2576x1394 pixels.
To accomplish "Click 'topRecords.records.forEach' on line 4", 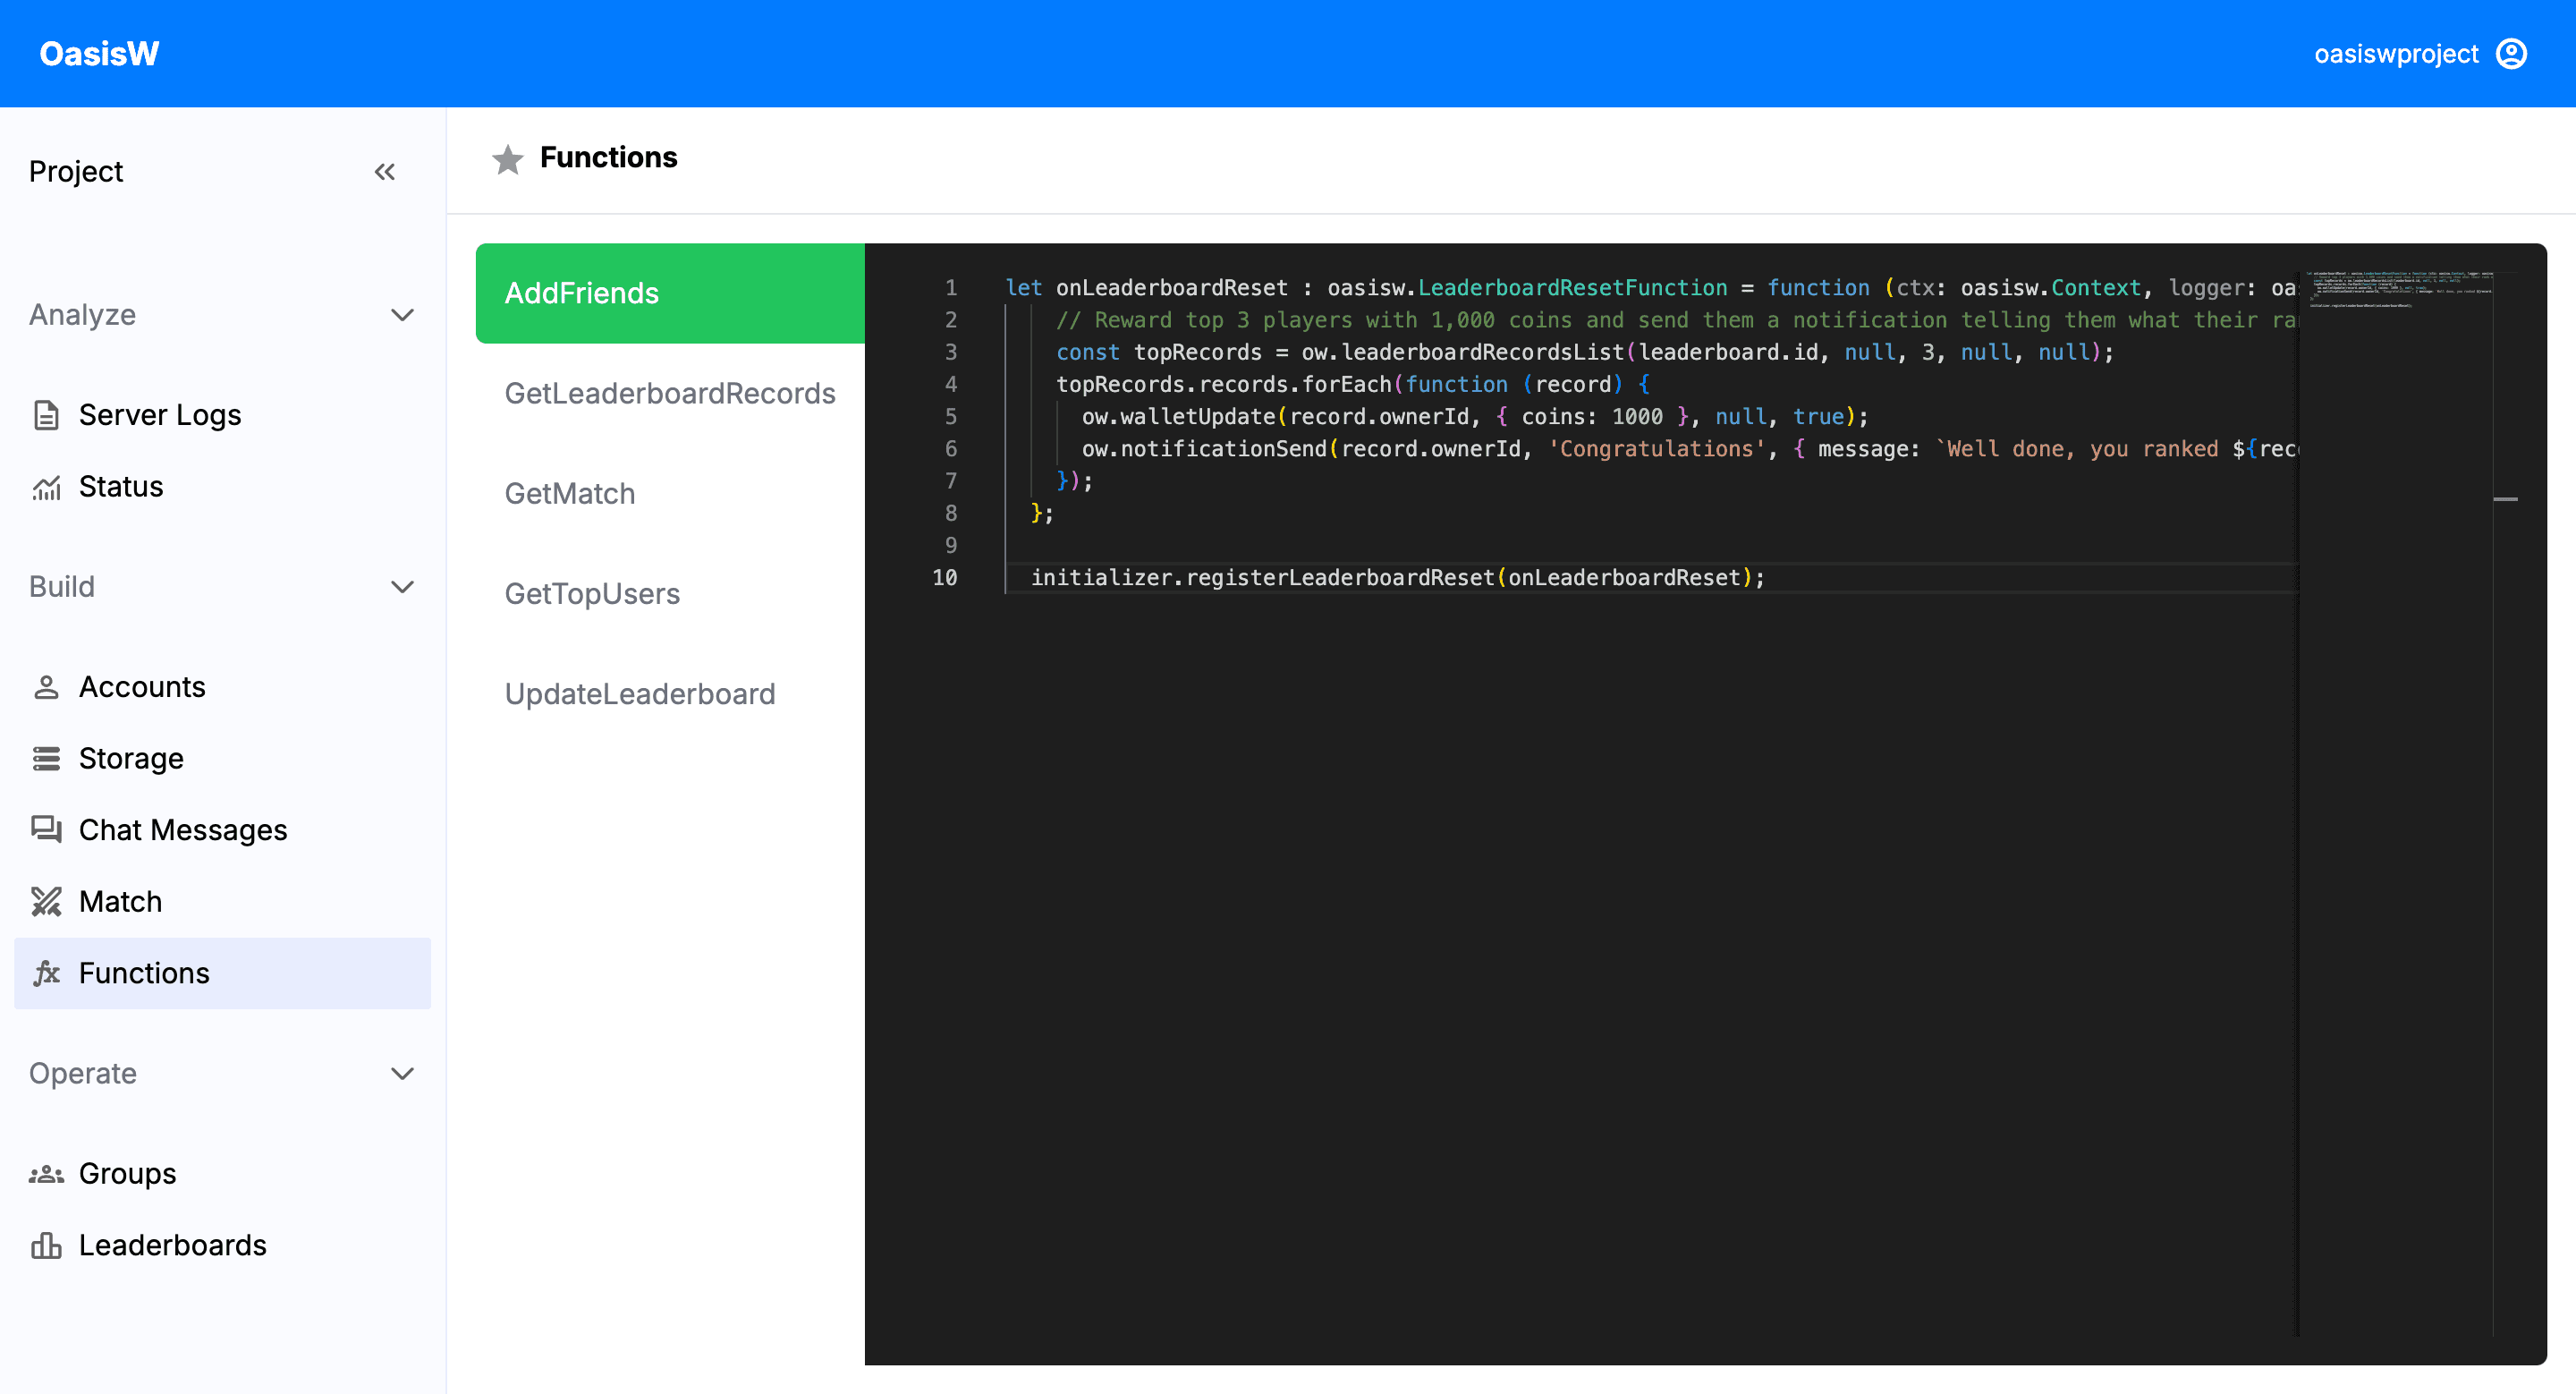I will (1224, 384).
